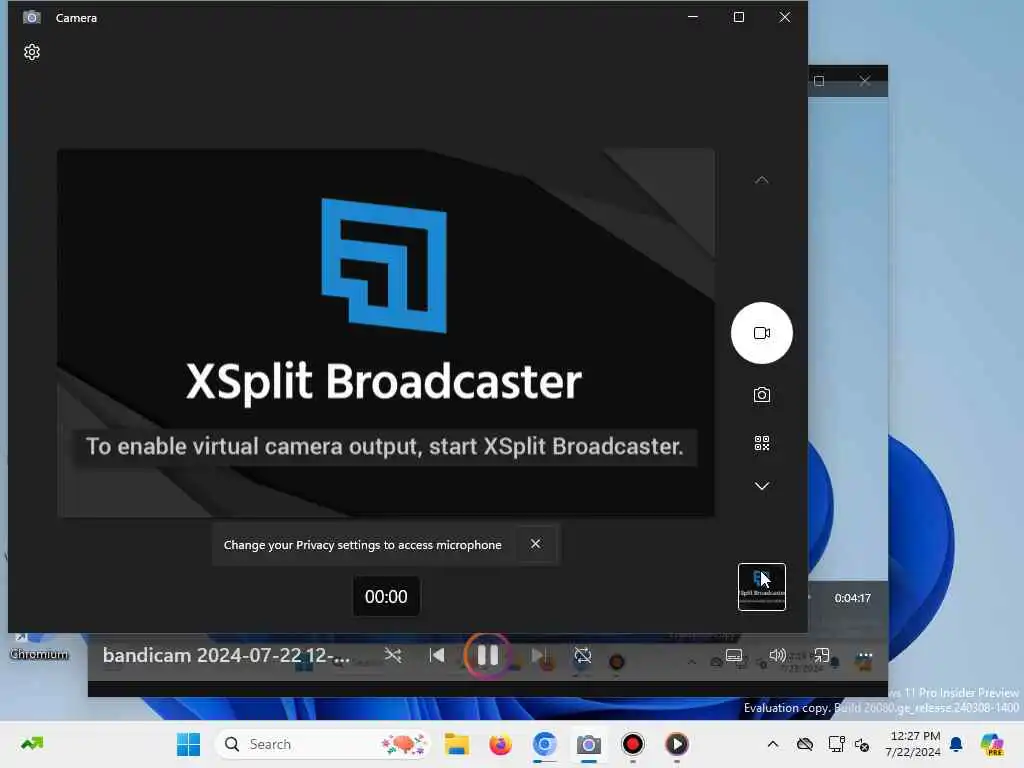Open Copilot preview from the taskbar
This screenshot has height=768, width=1024.
(991, 744)
